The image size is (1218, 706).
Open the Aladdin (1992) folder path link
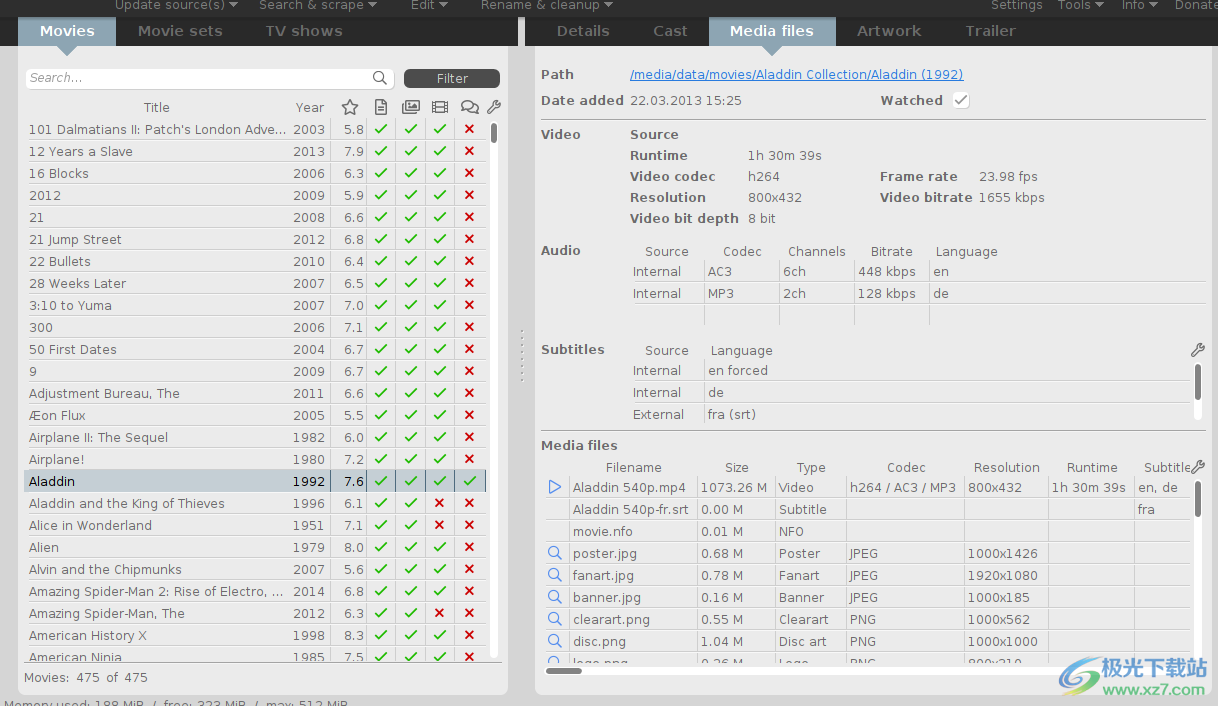tap(797, 74)
